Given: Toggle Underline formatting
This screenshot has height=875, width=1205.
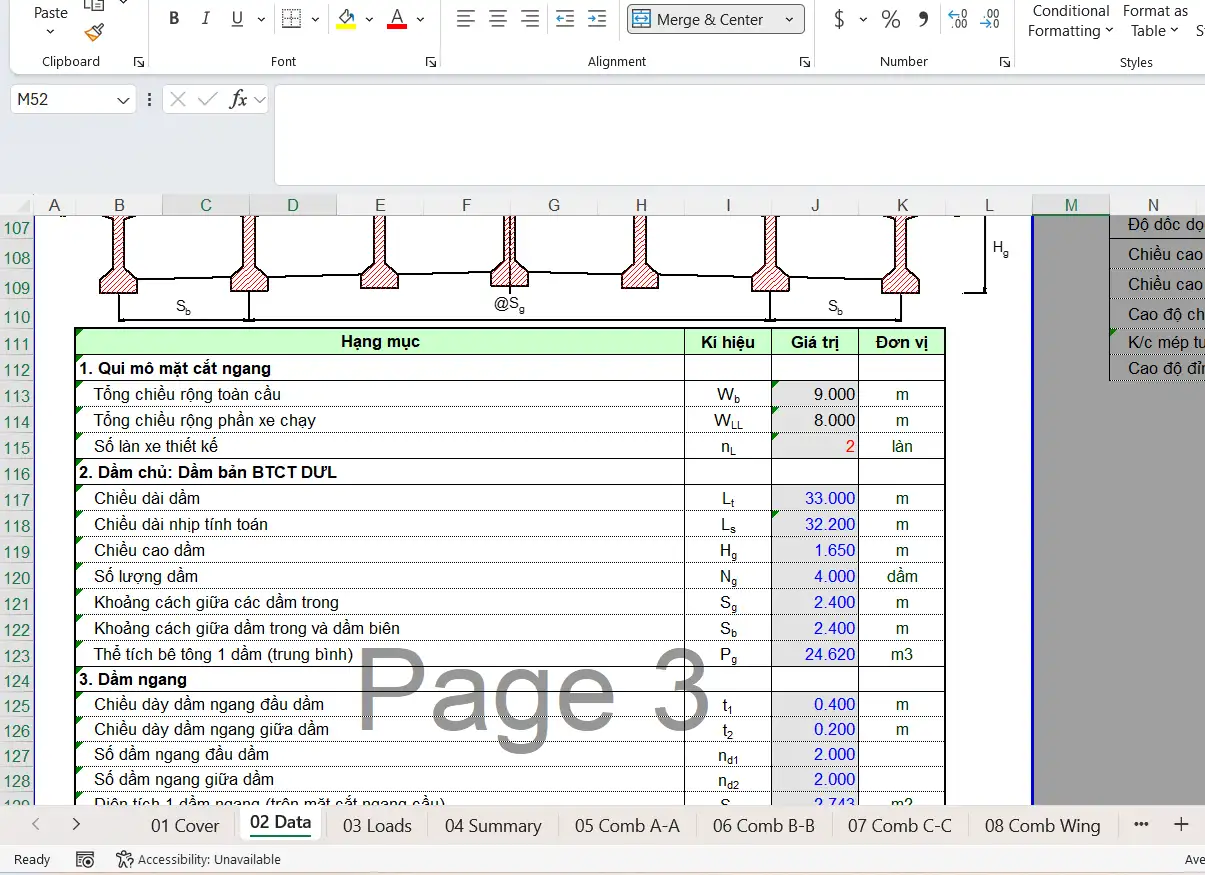Looking at the screenshot, I should tap(237, 19).
